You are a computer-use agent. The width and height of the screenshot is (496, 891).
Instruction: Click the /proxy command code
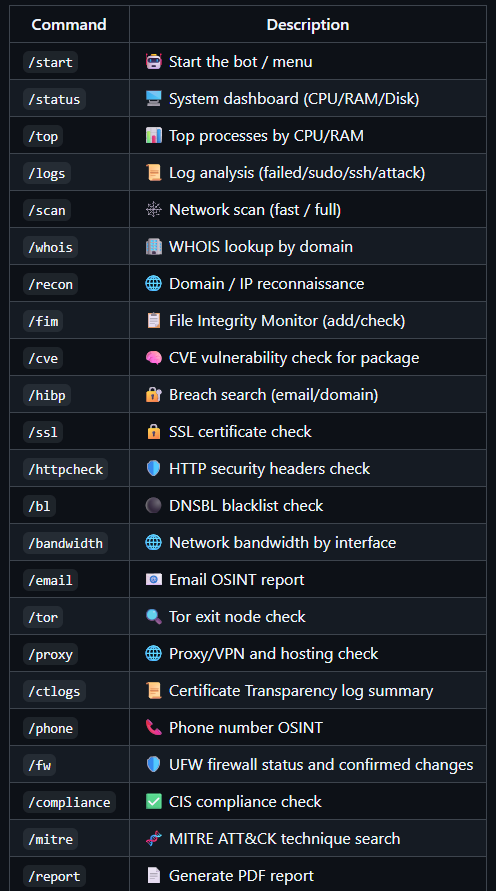click(x=51, y=654)
